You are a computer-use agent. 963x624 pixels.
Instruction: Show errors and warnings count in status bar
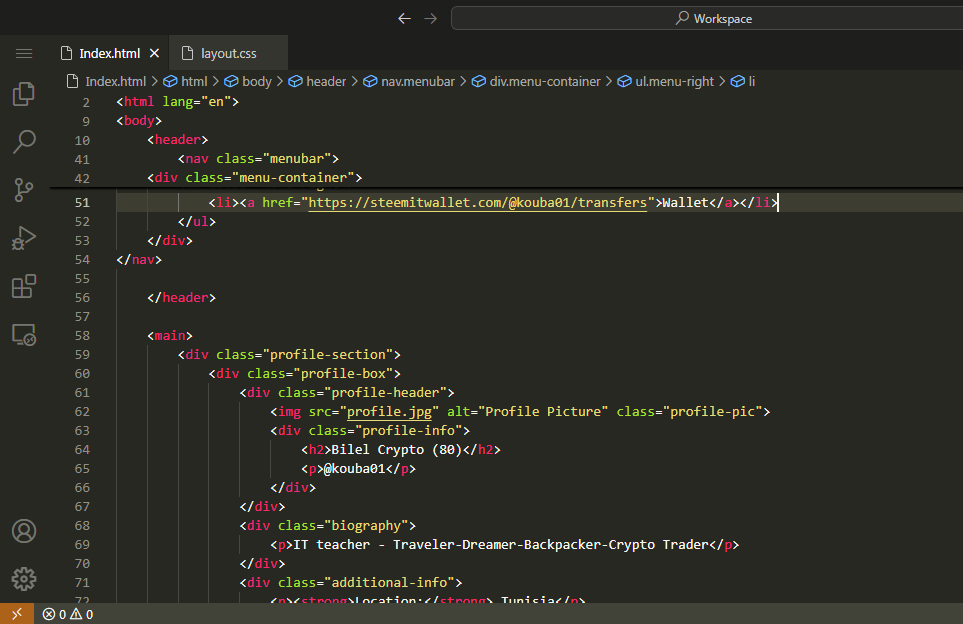tap(68, 614)
